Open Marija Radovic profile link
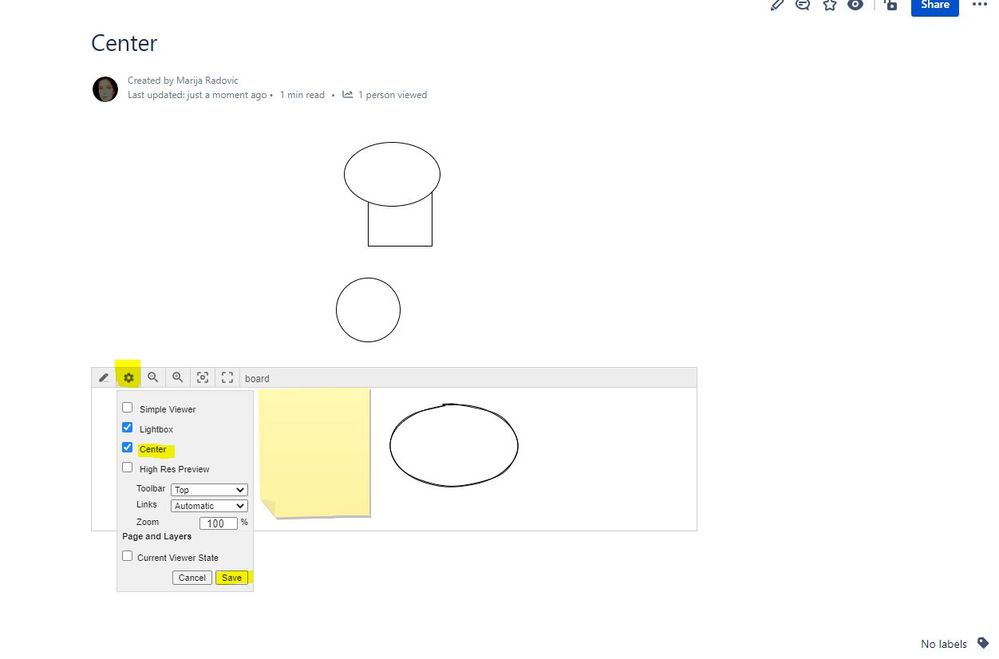999x659 pixels. pyautogui.click(x=207, y=80)
